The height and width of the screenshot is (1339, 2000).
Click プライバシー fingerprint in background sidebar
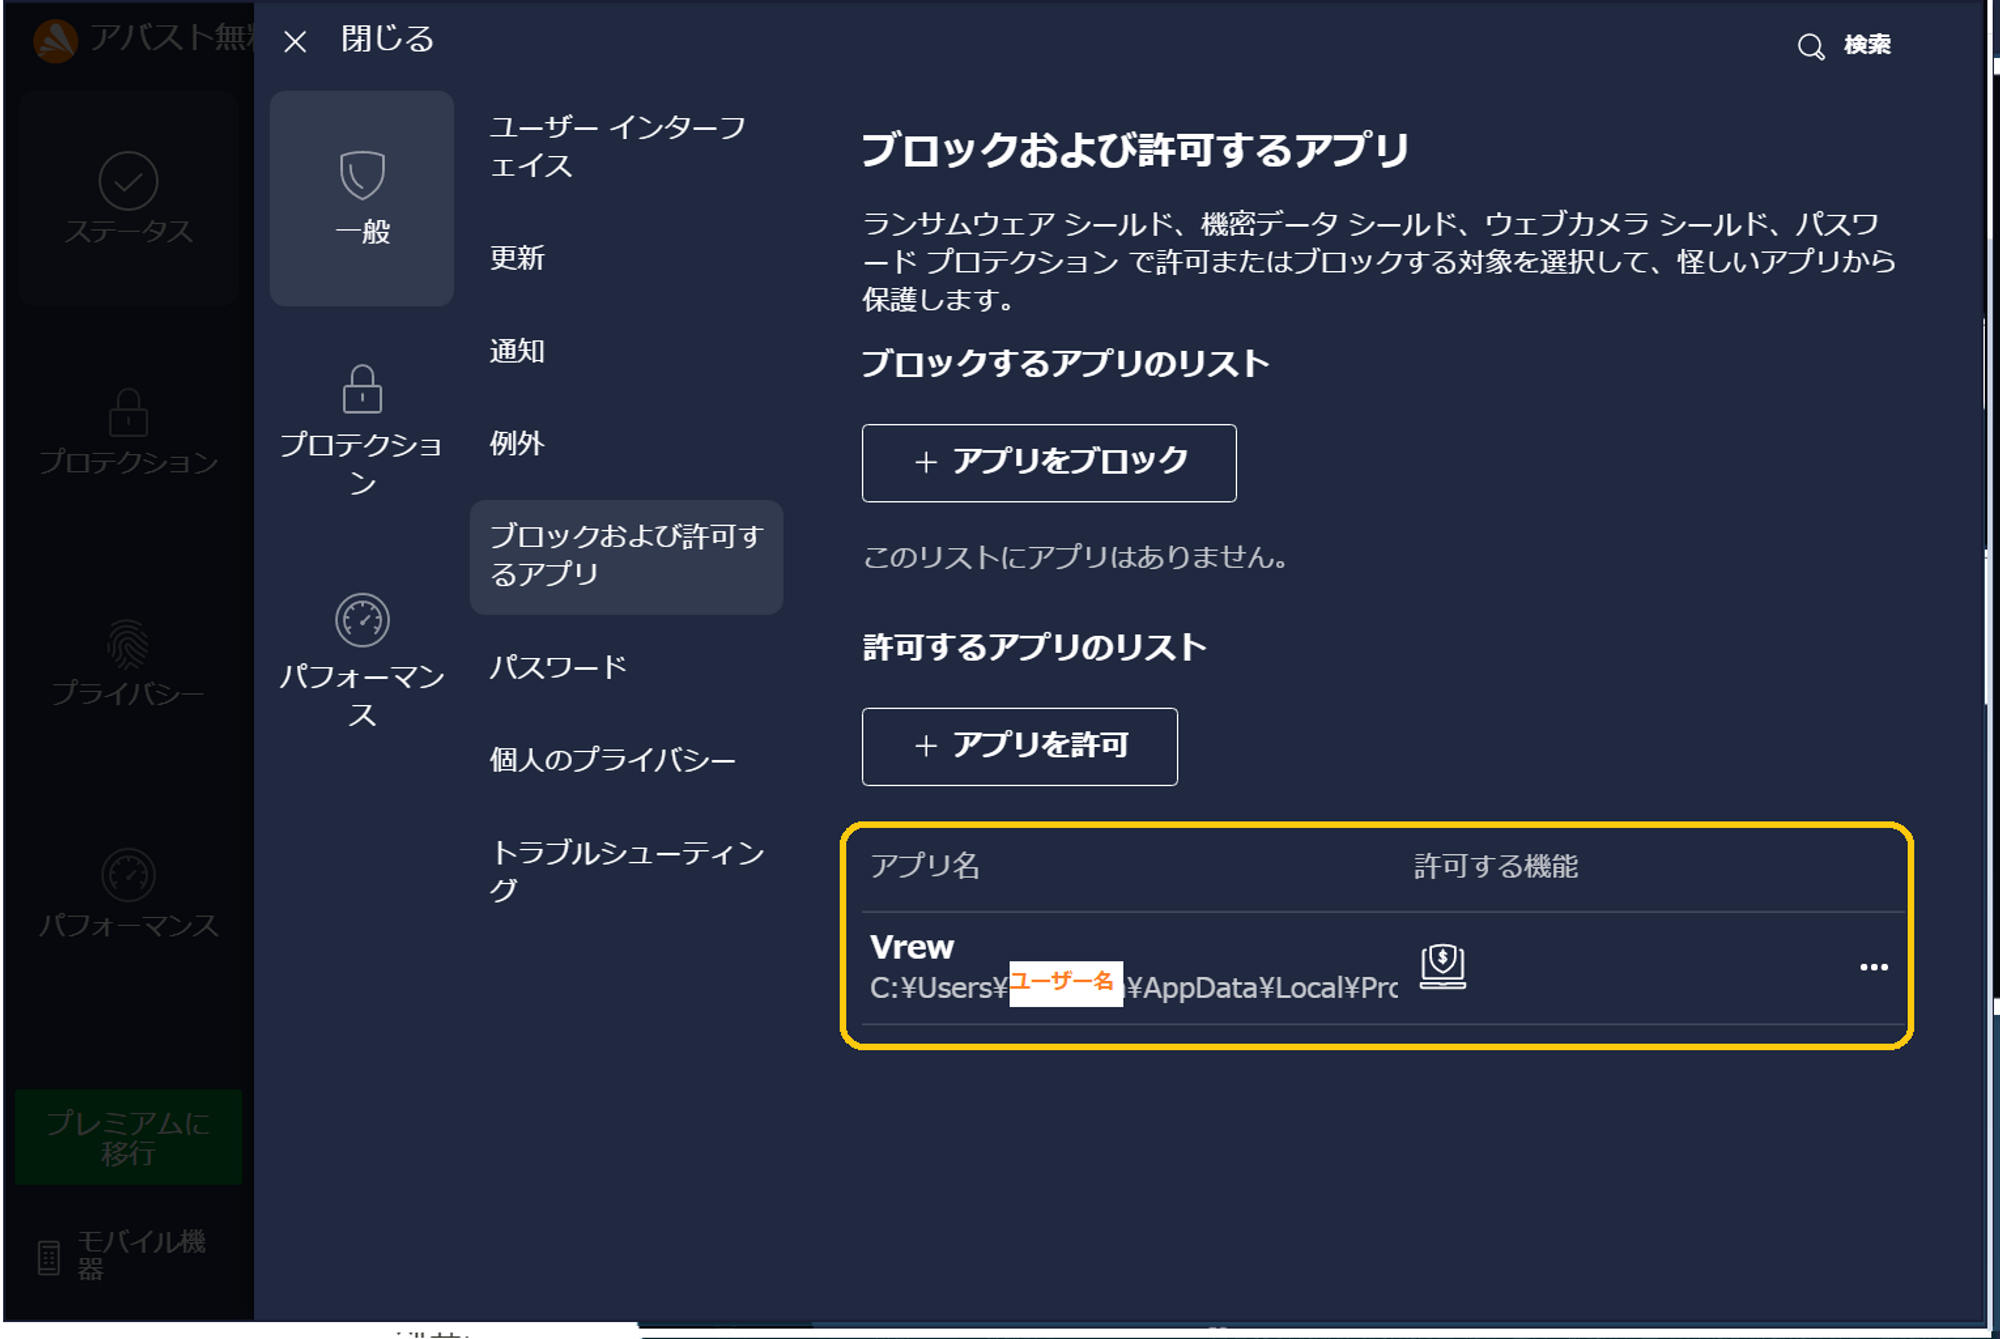(128, 662)
